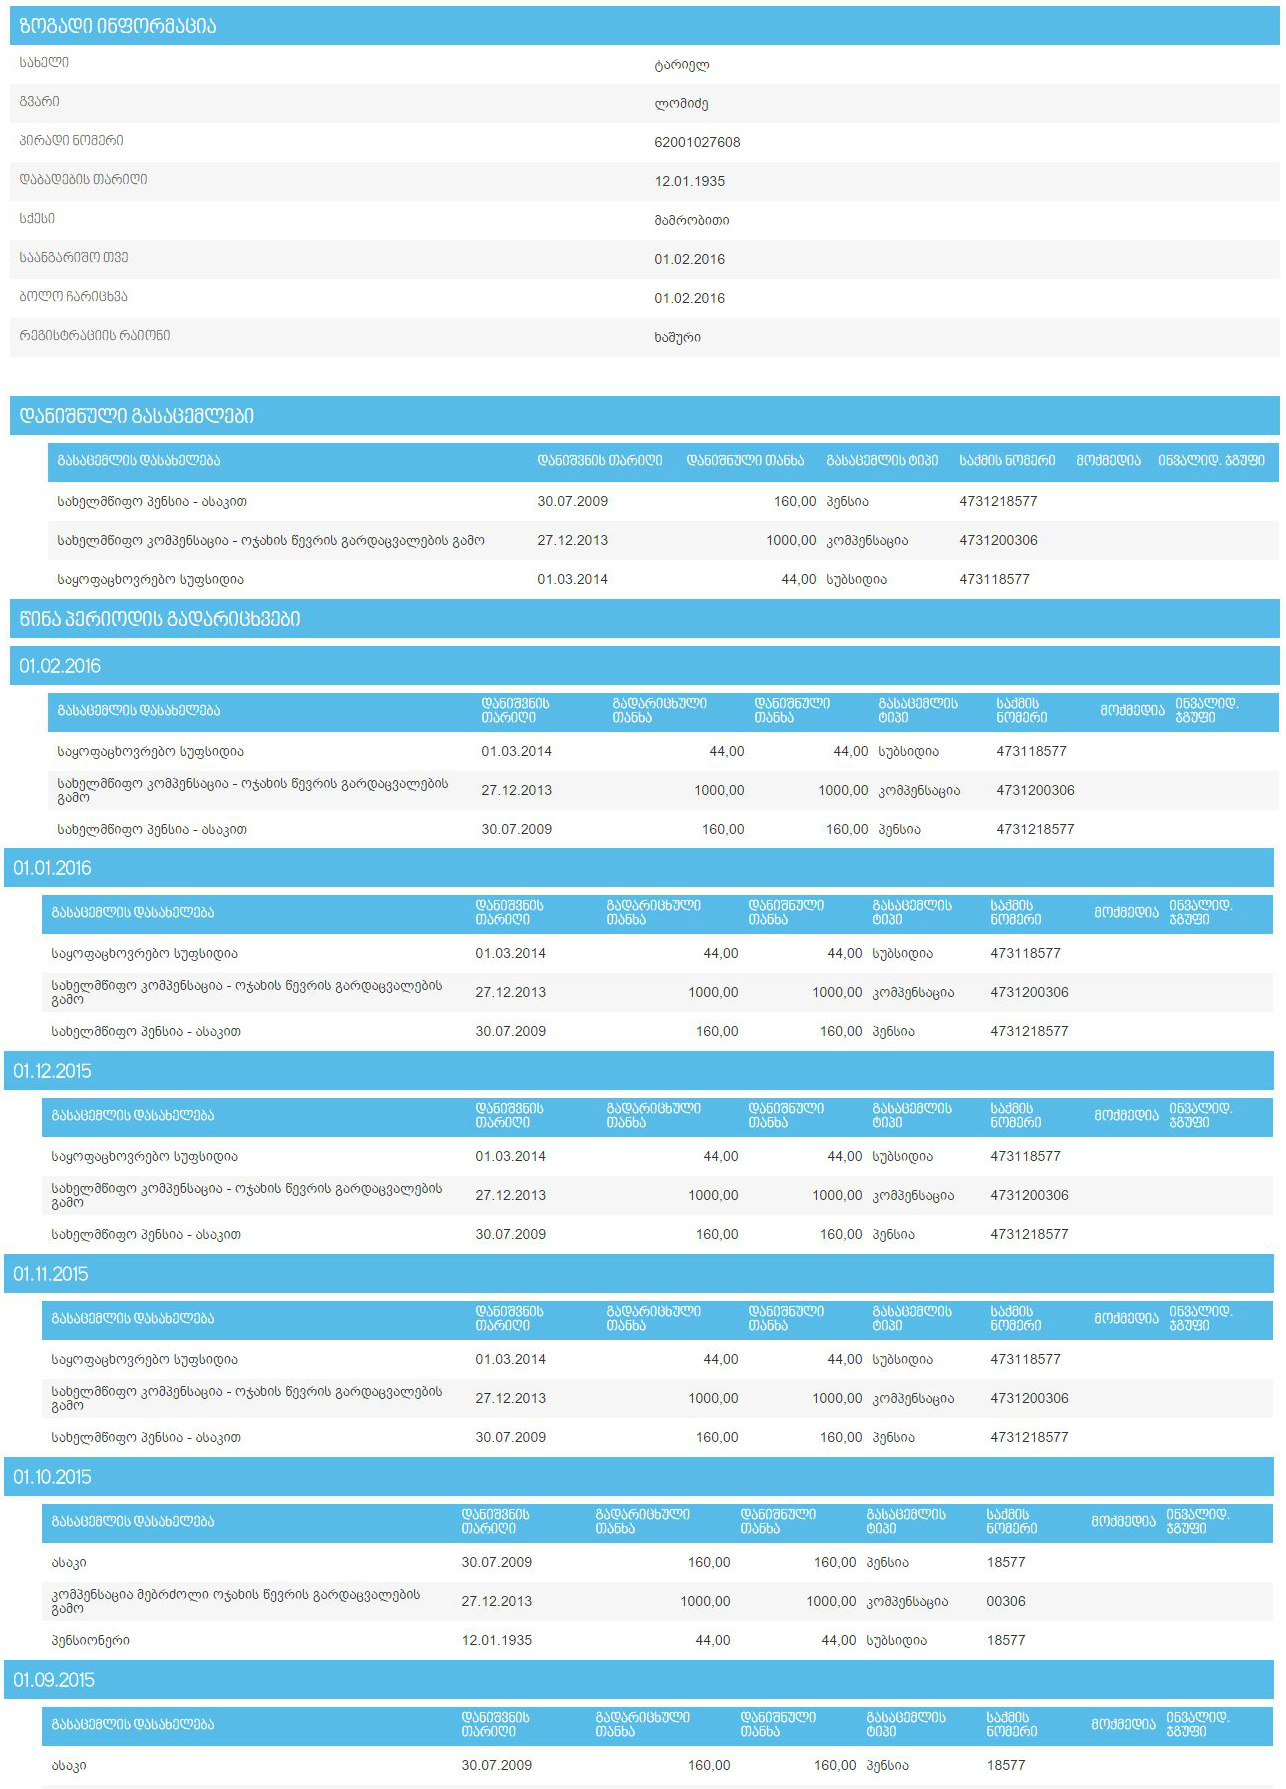Select the surname value ლომიძე
1286x1789 pixels.
click(681, 103)
